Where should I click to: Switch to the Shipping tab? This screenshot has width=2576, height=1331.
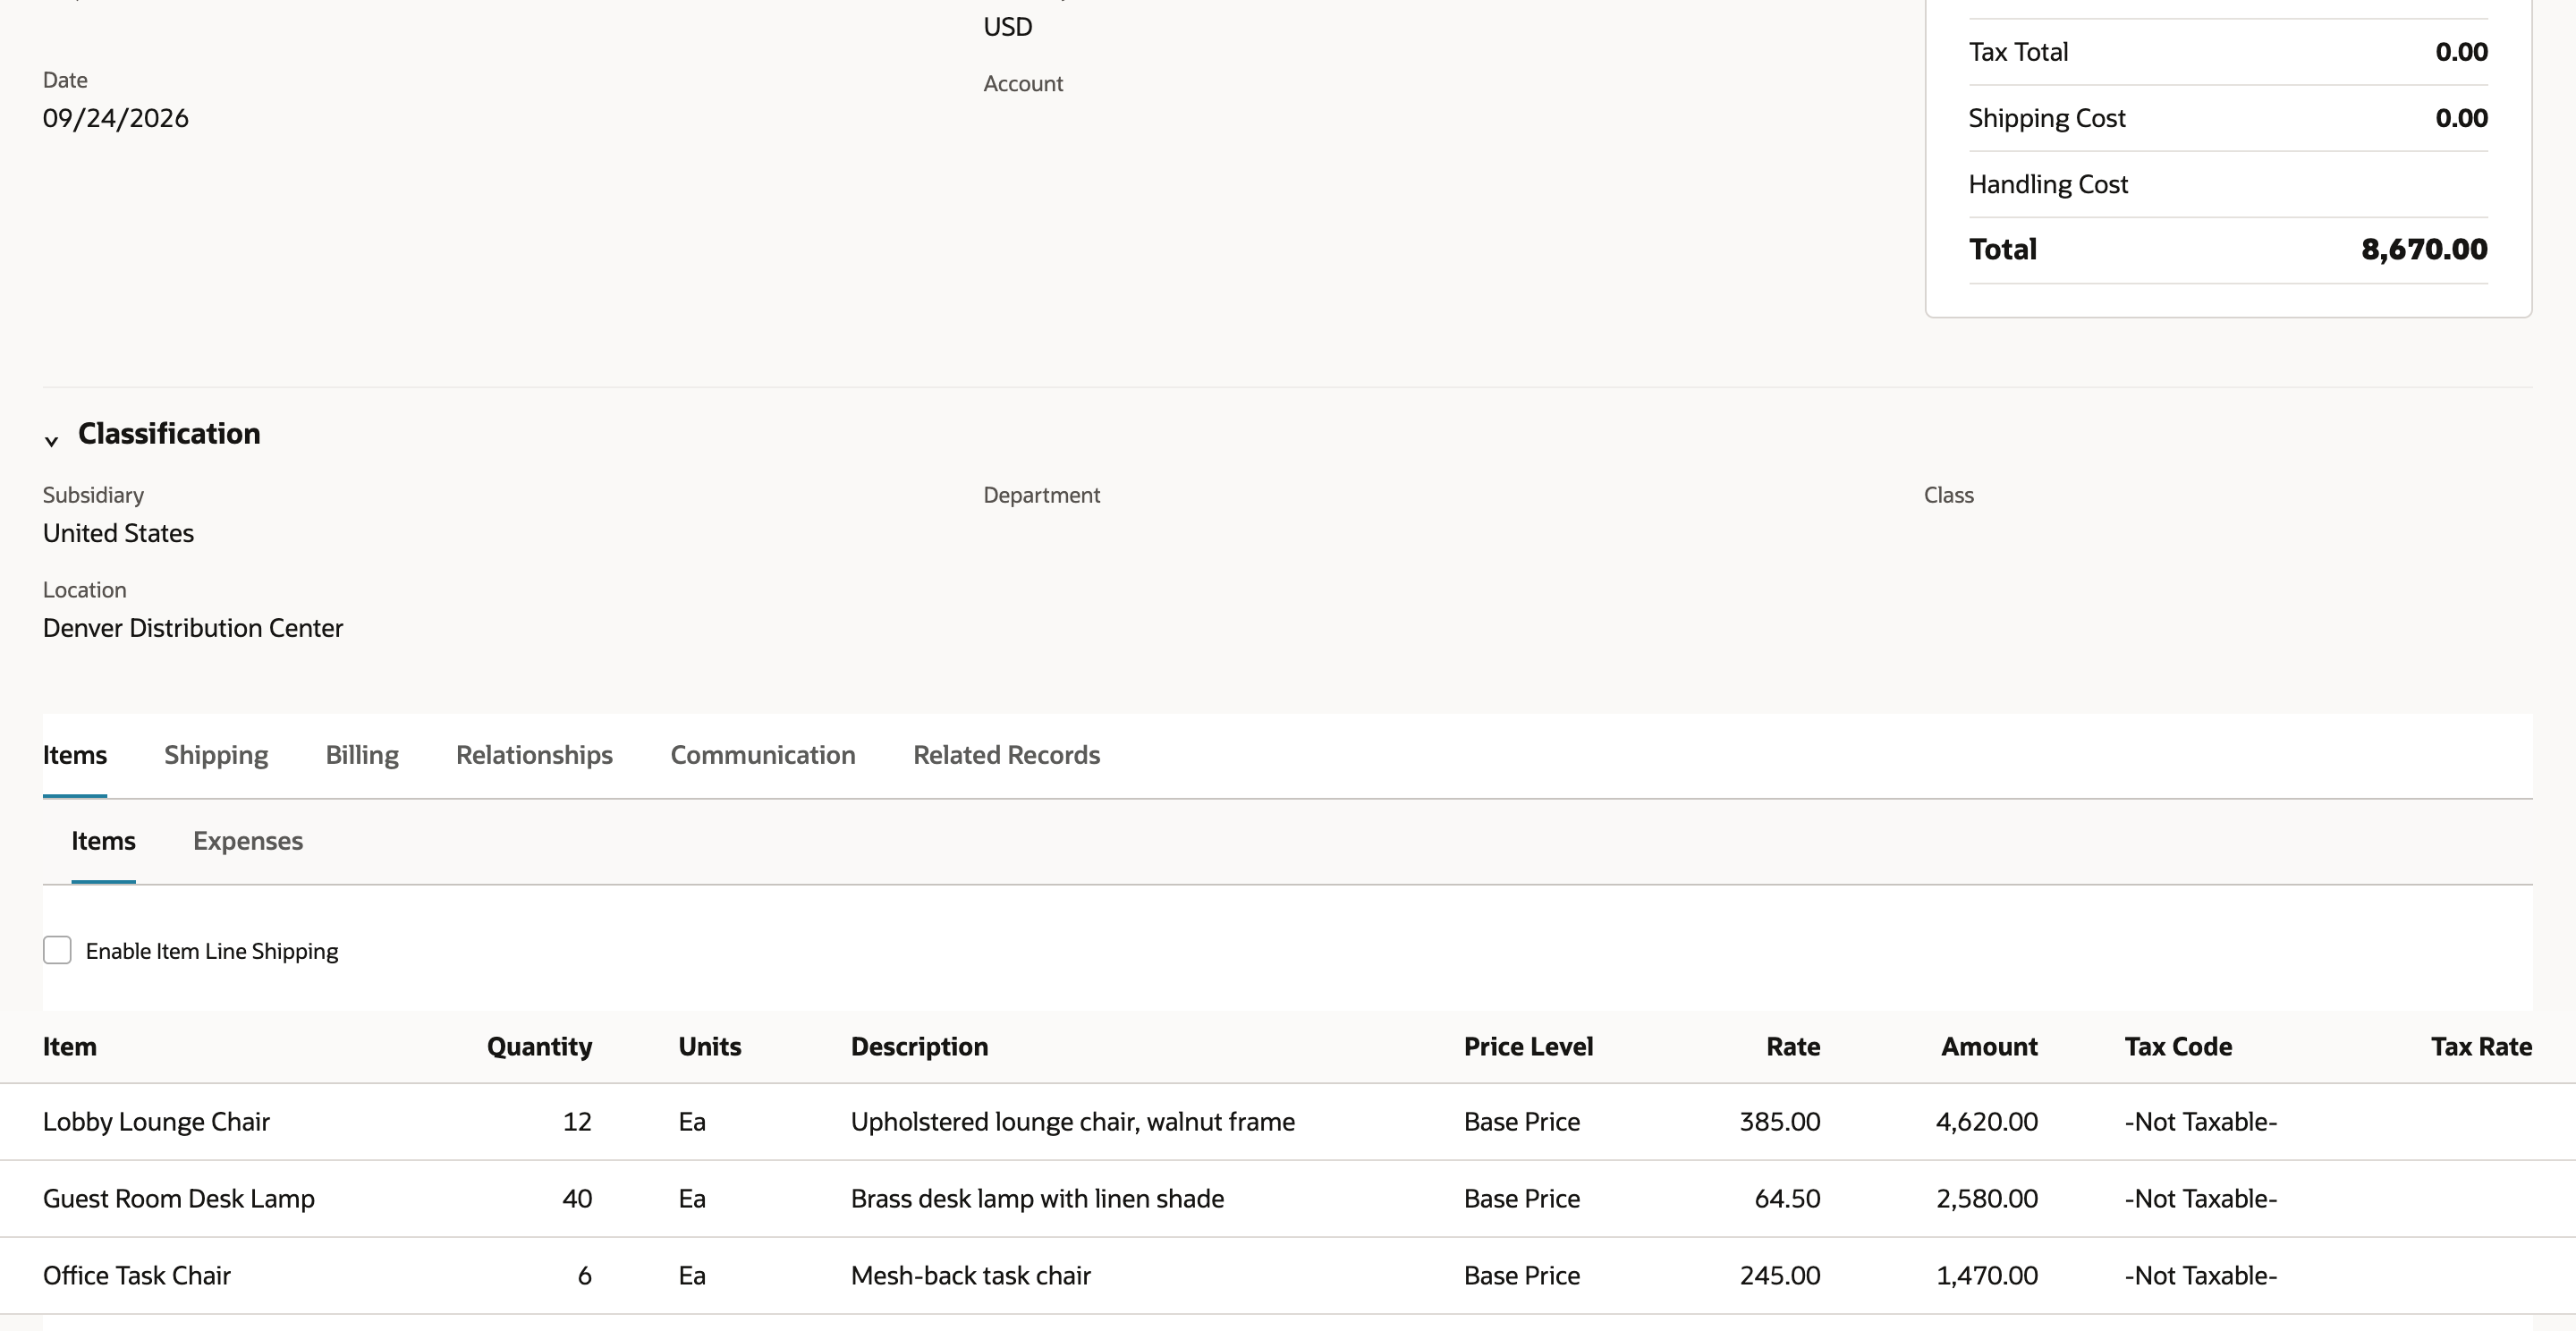point(216,755)
